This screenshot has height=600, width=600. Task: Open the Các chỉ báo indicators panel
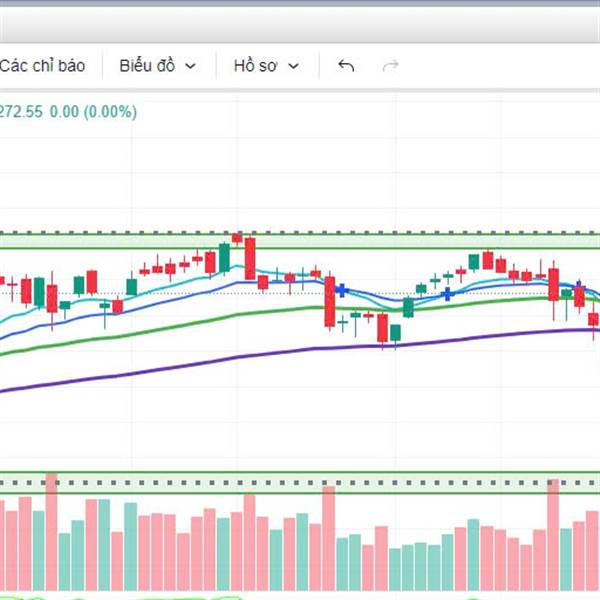click(42, 66)
